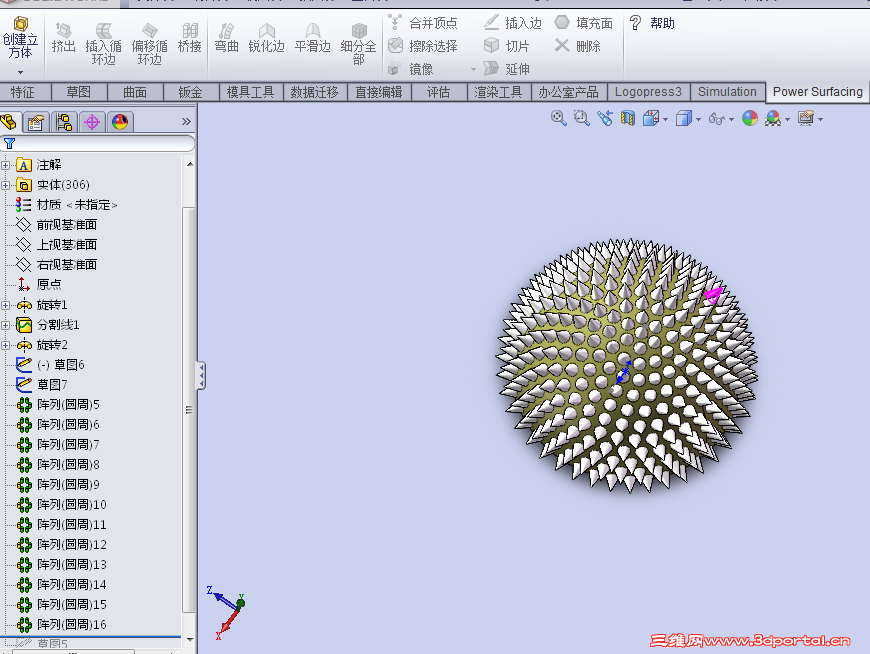
Task: Open the FeatureManager design tree tab
Action: pos(9,121)
